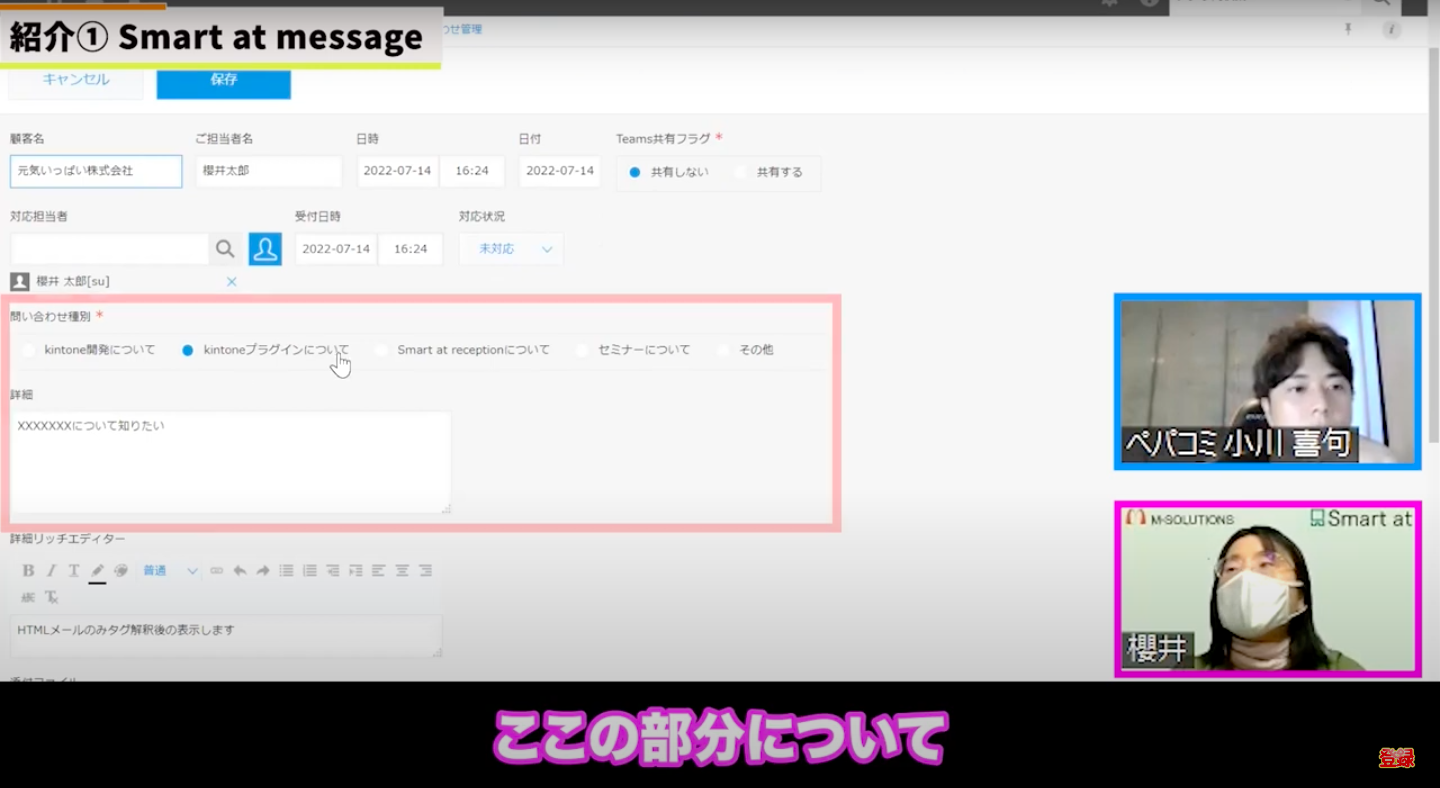Open the 対応状況 dropdown showing 未対応
The image size is (1440, 788).
[x=511, y=249]
